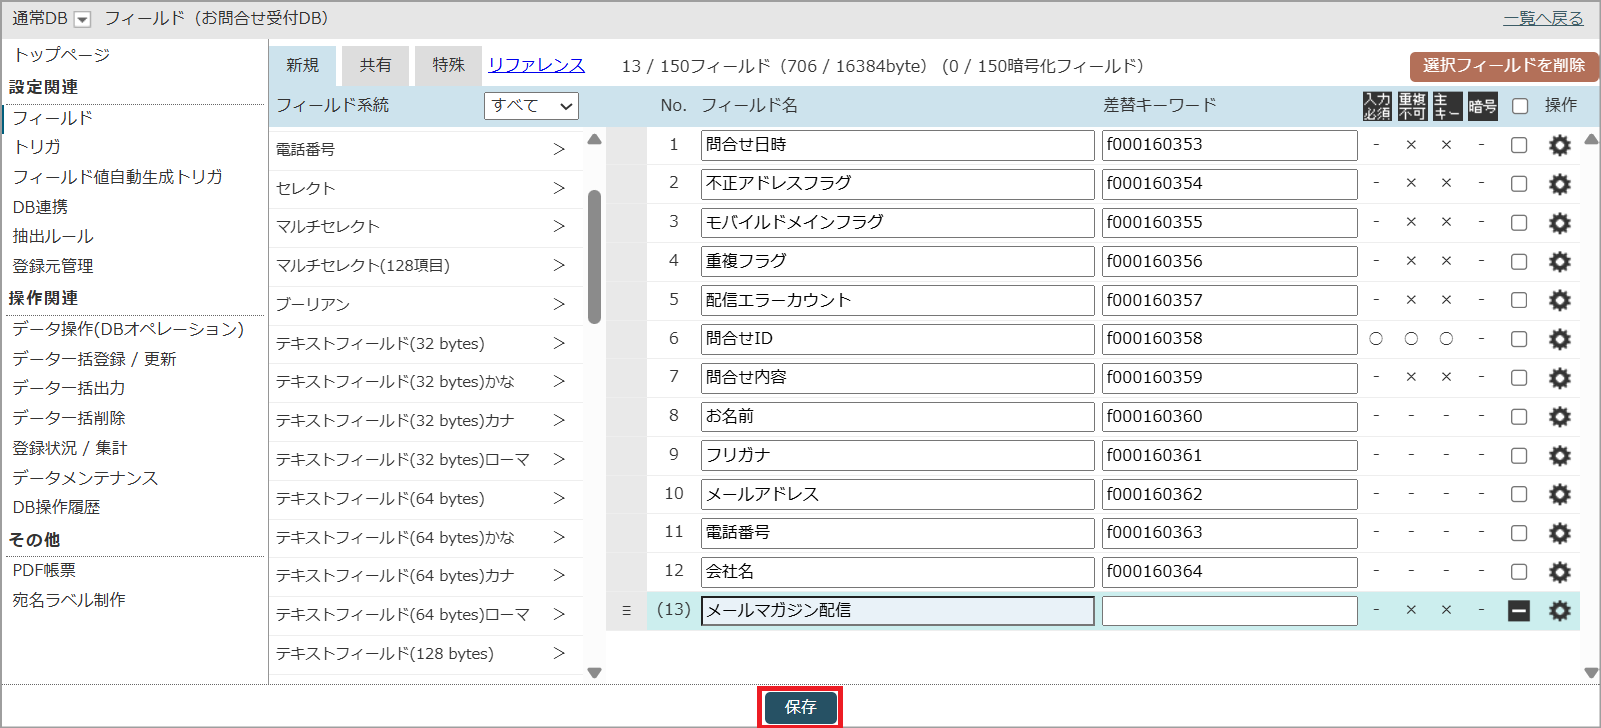Viewport: 1601px width, 728px height.
Task: Click the field type list scrollbar
Action: coord(594,257)
